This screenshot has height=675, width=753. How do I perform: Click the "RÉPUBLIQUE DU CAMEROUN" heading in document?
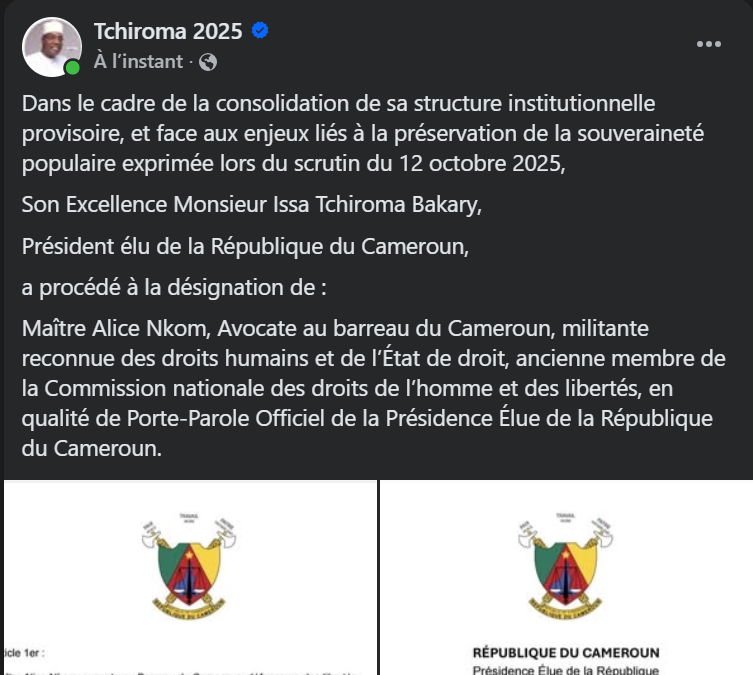[x=566, y=653]
